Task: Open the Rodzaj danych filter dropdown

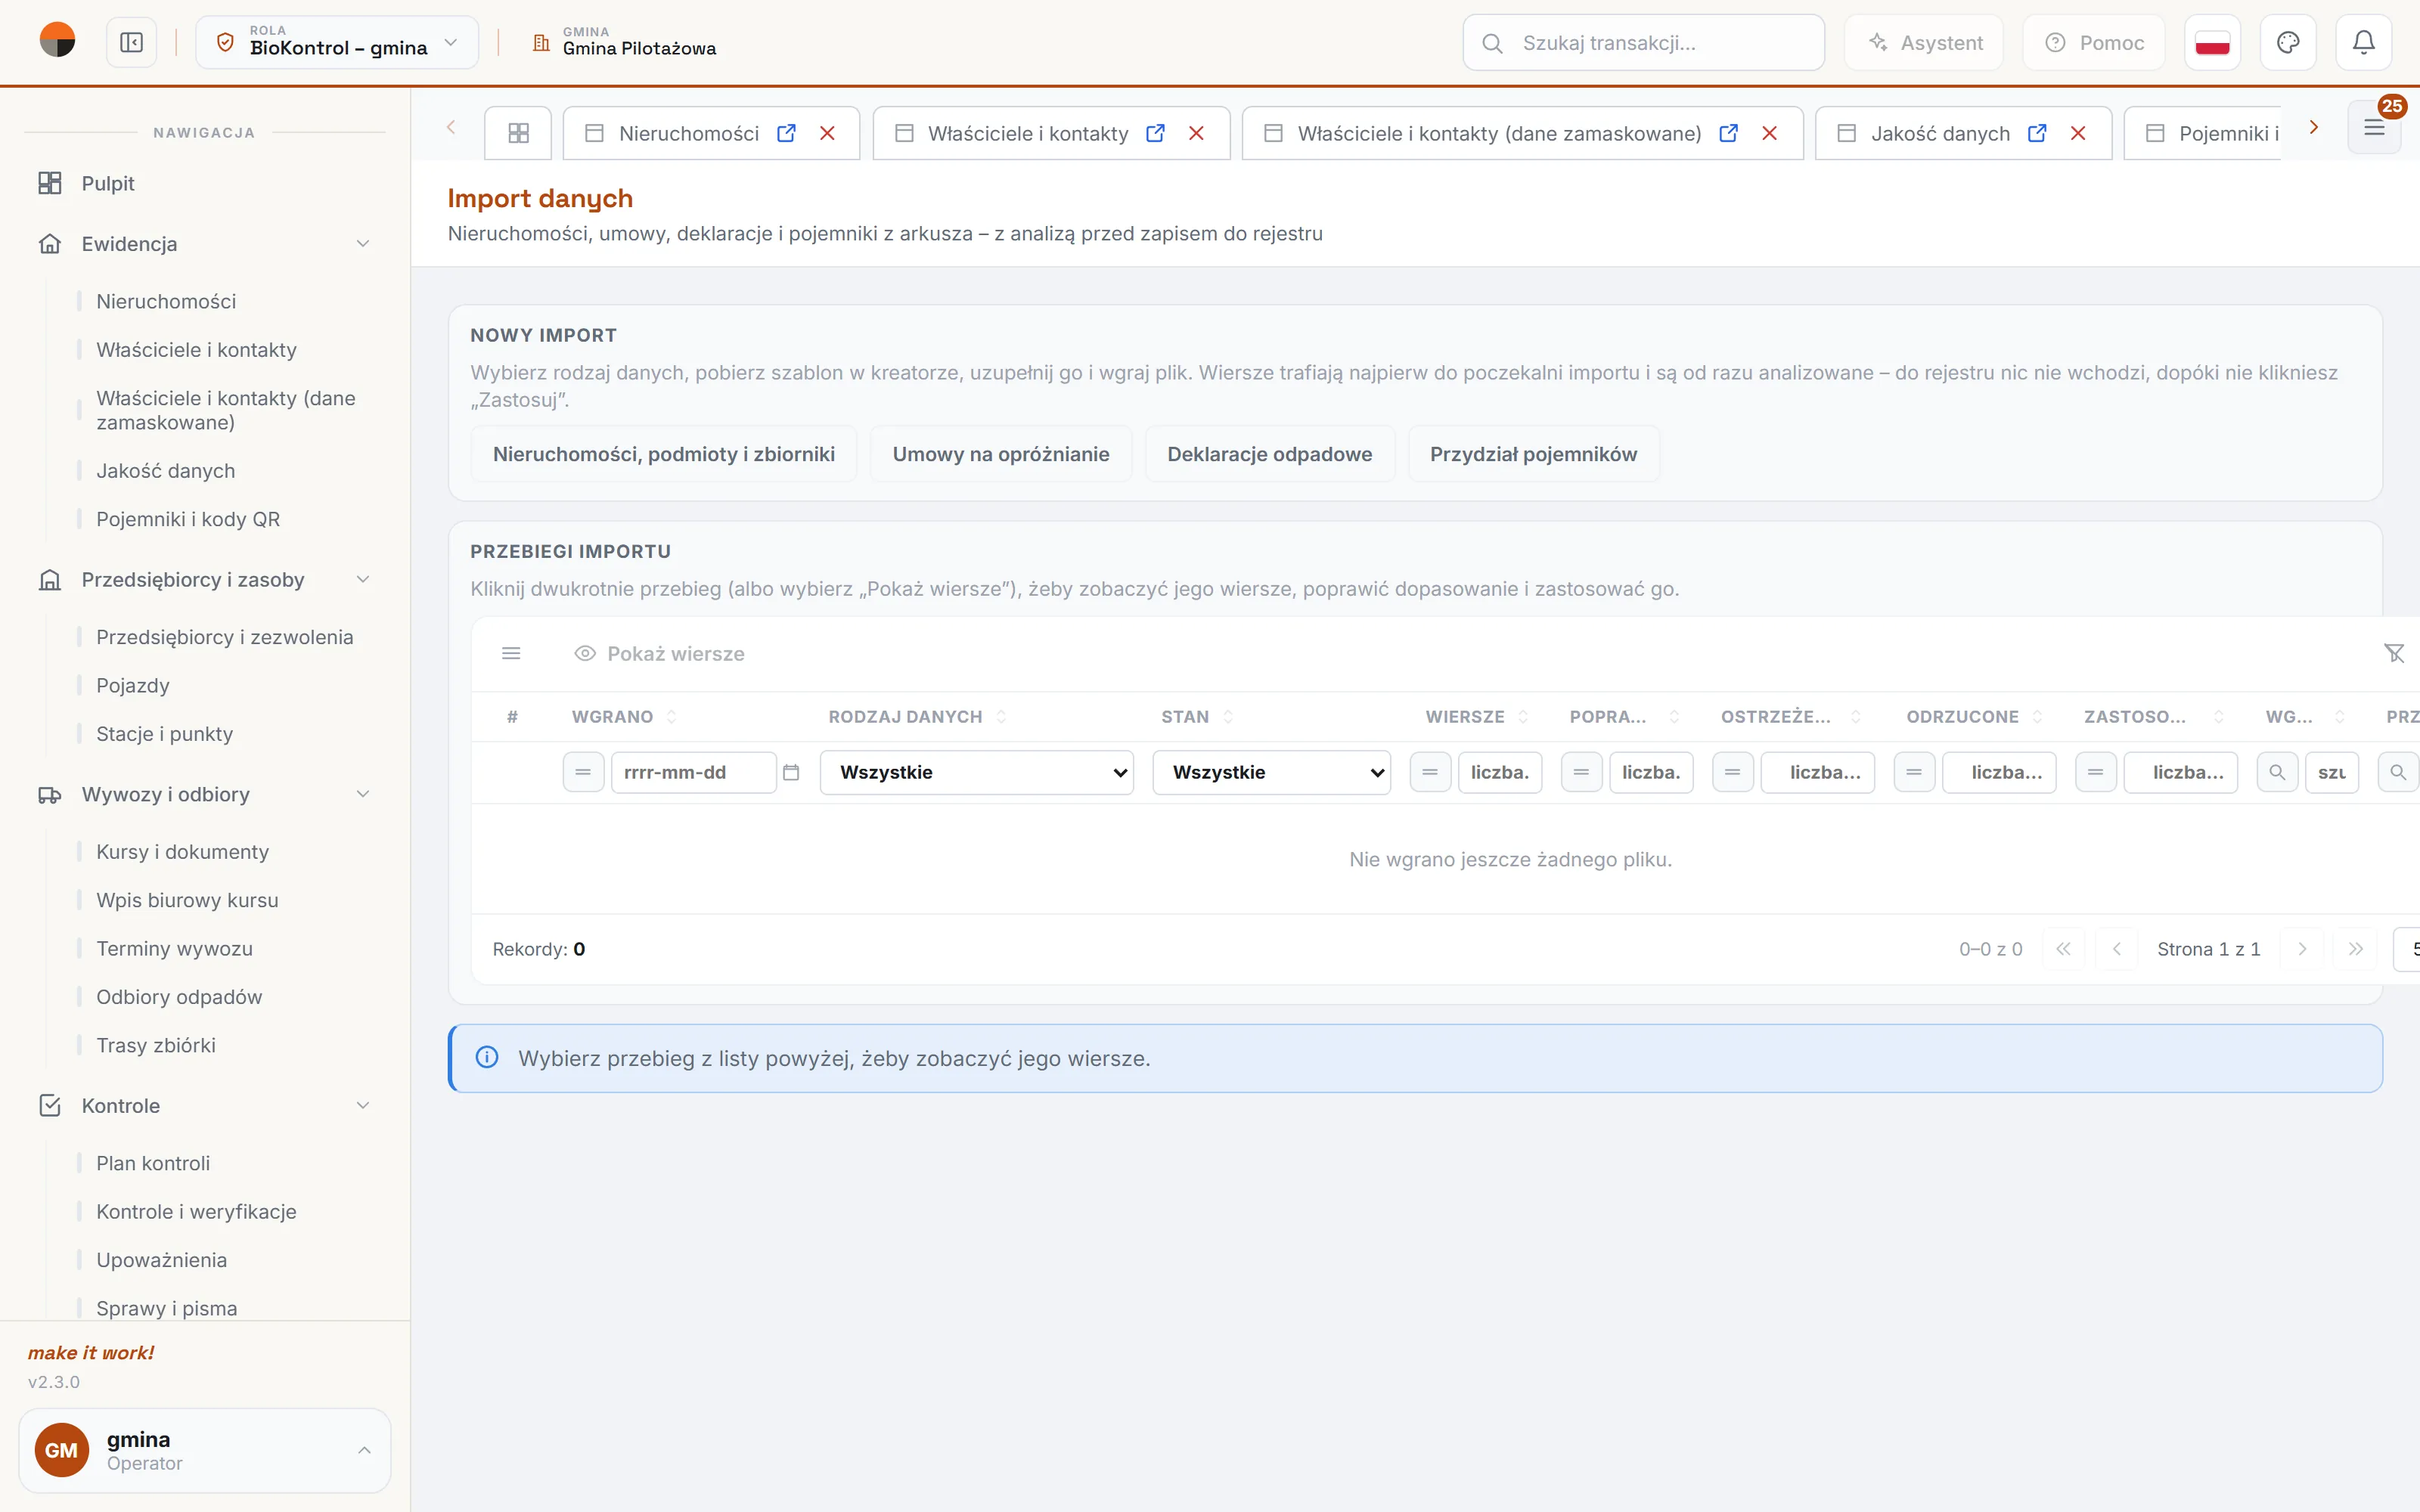Action: pos(977,772)
